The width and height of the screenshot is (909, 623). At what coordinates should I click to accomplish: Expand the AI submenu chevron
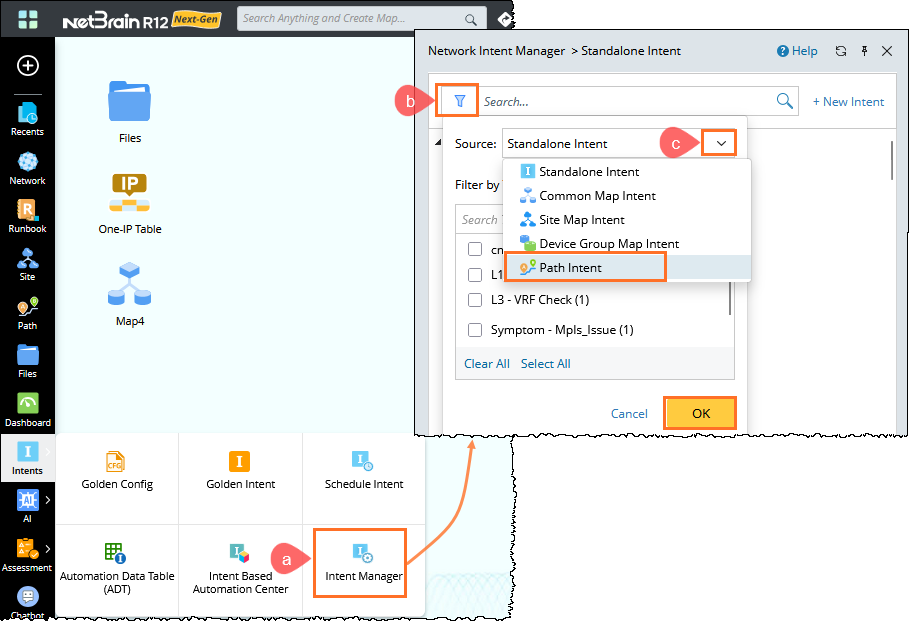(x=48, y=500)
